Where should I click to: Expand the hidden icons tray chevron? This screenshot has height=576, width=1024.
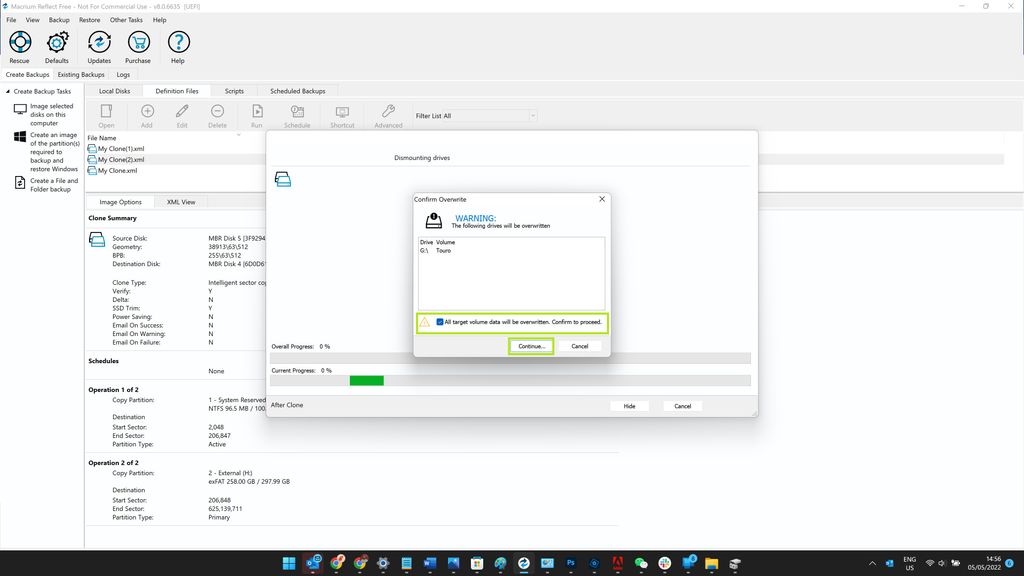click(x=871, y=563)
